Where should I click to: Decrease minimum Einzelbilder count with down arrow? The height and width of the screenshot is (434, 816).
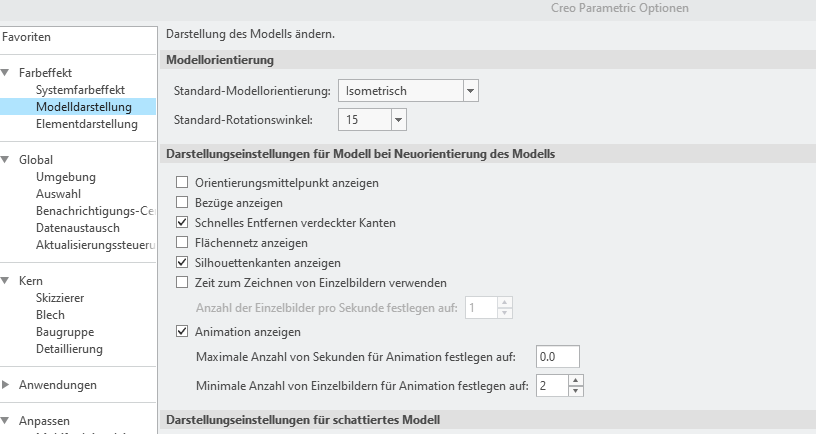point(576,391)
